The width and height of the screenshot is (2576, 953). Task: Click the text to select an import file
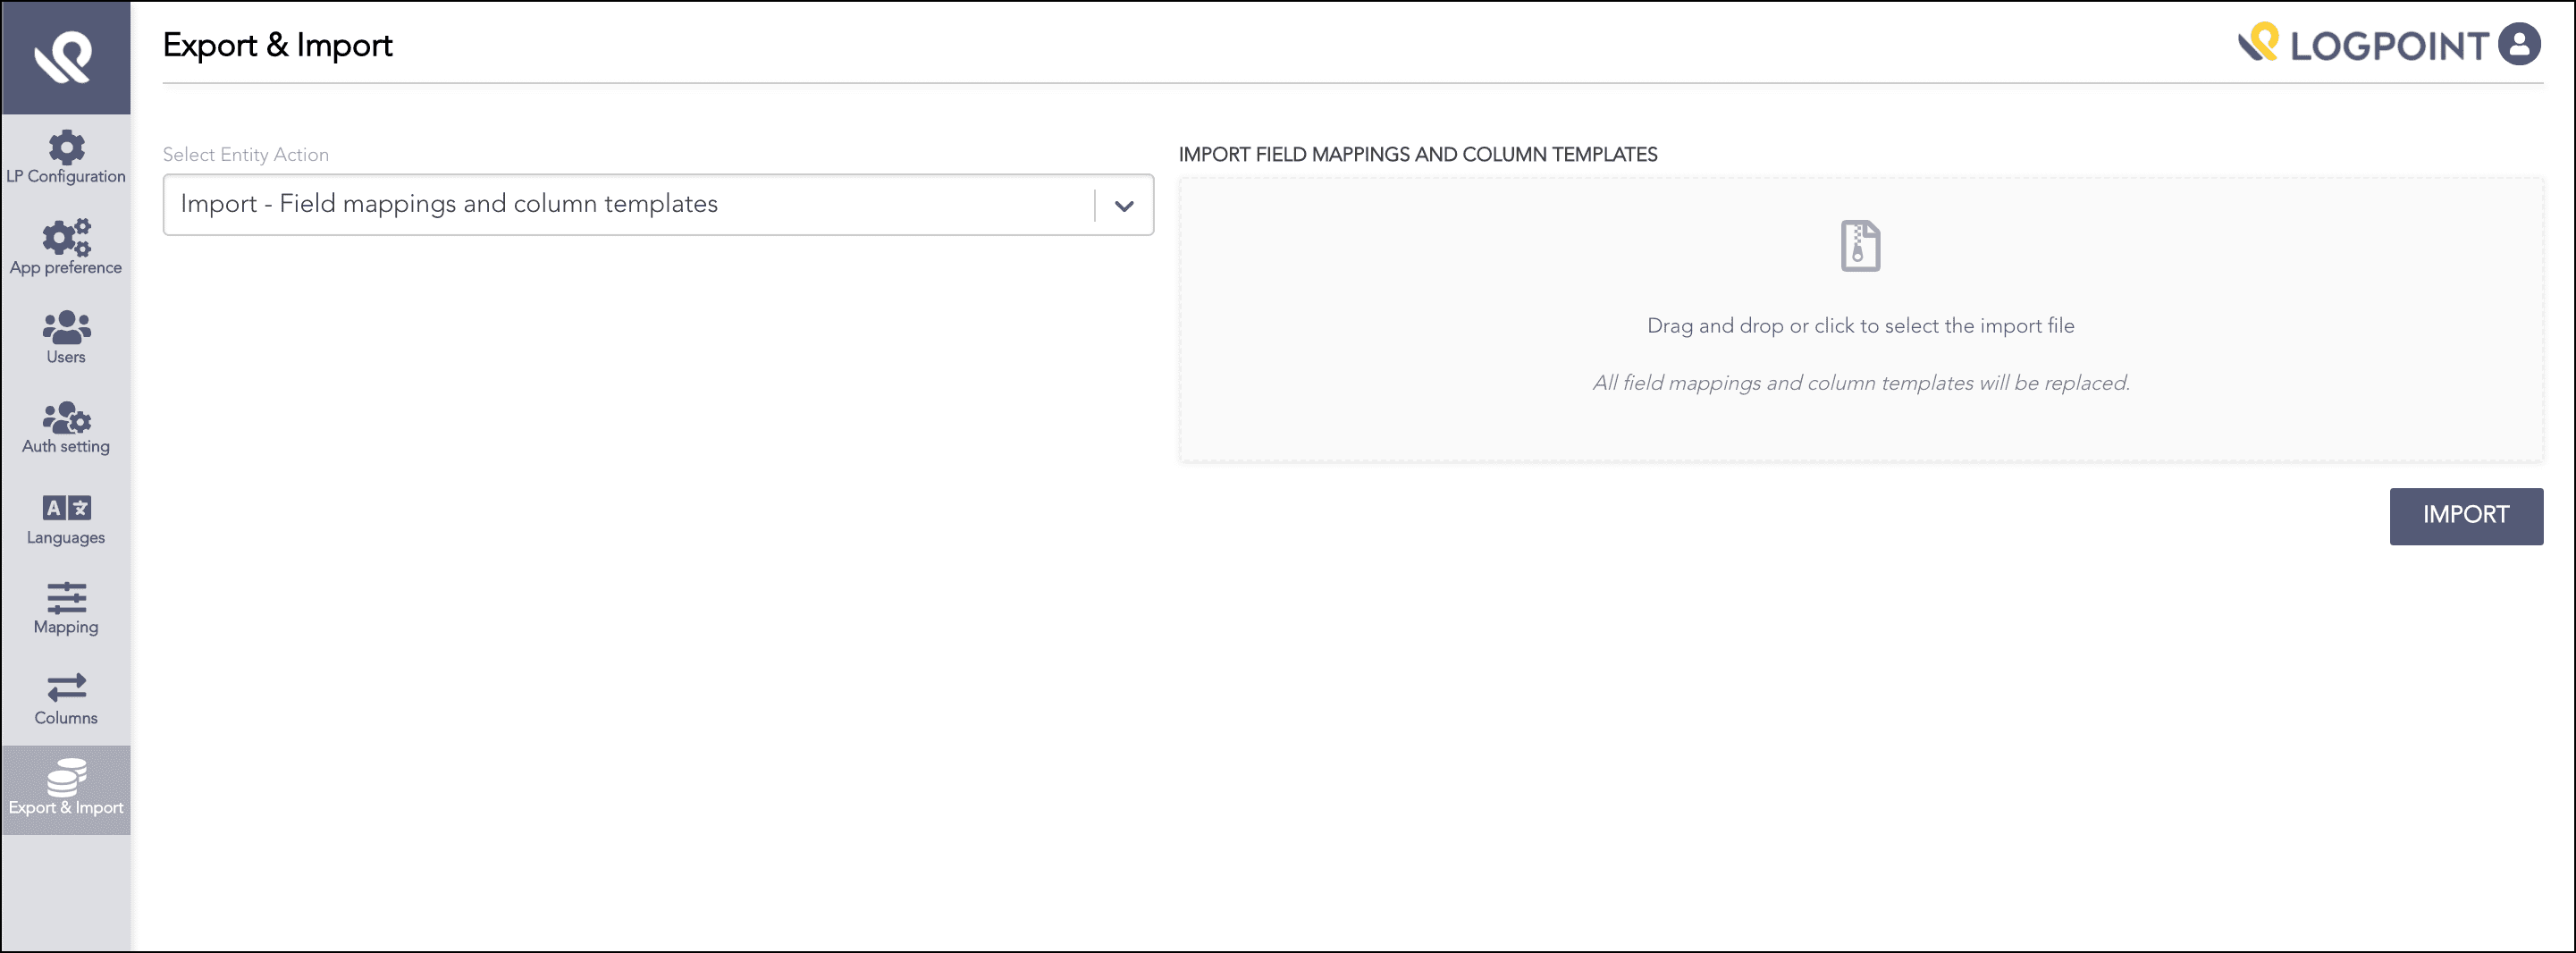(1860, 325)
